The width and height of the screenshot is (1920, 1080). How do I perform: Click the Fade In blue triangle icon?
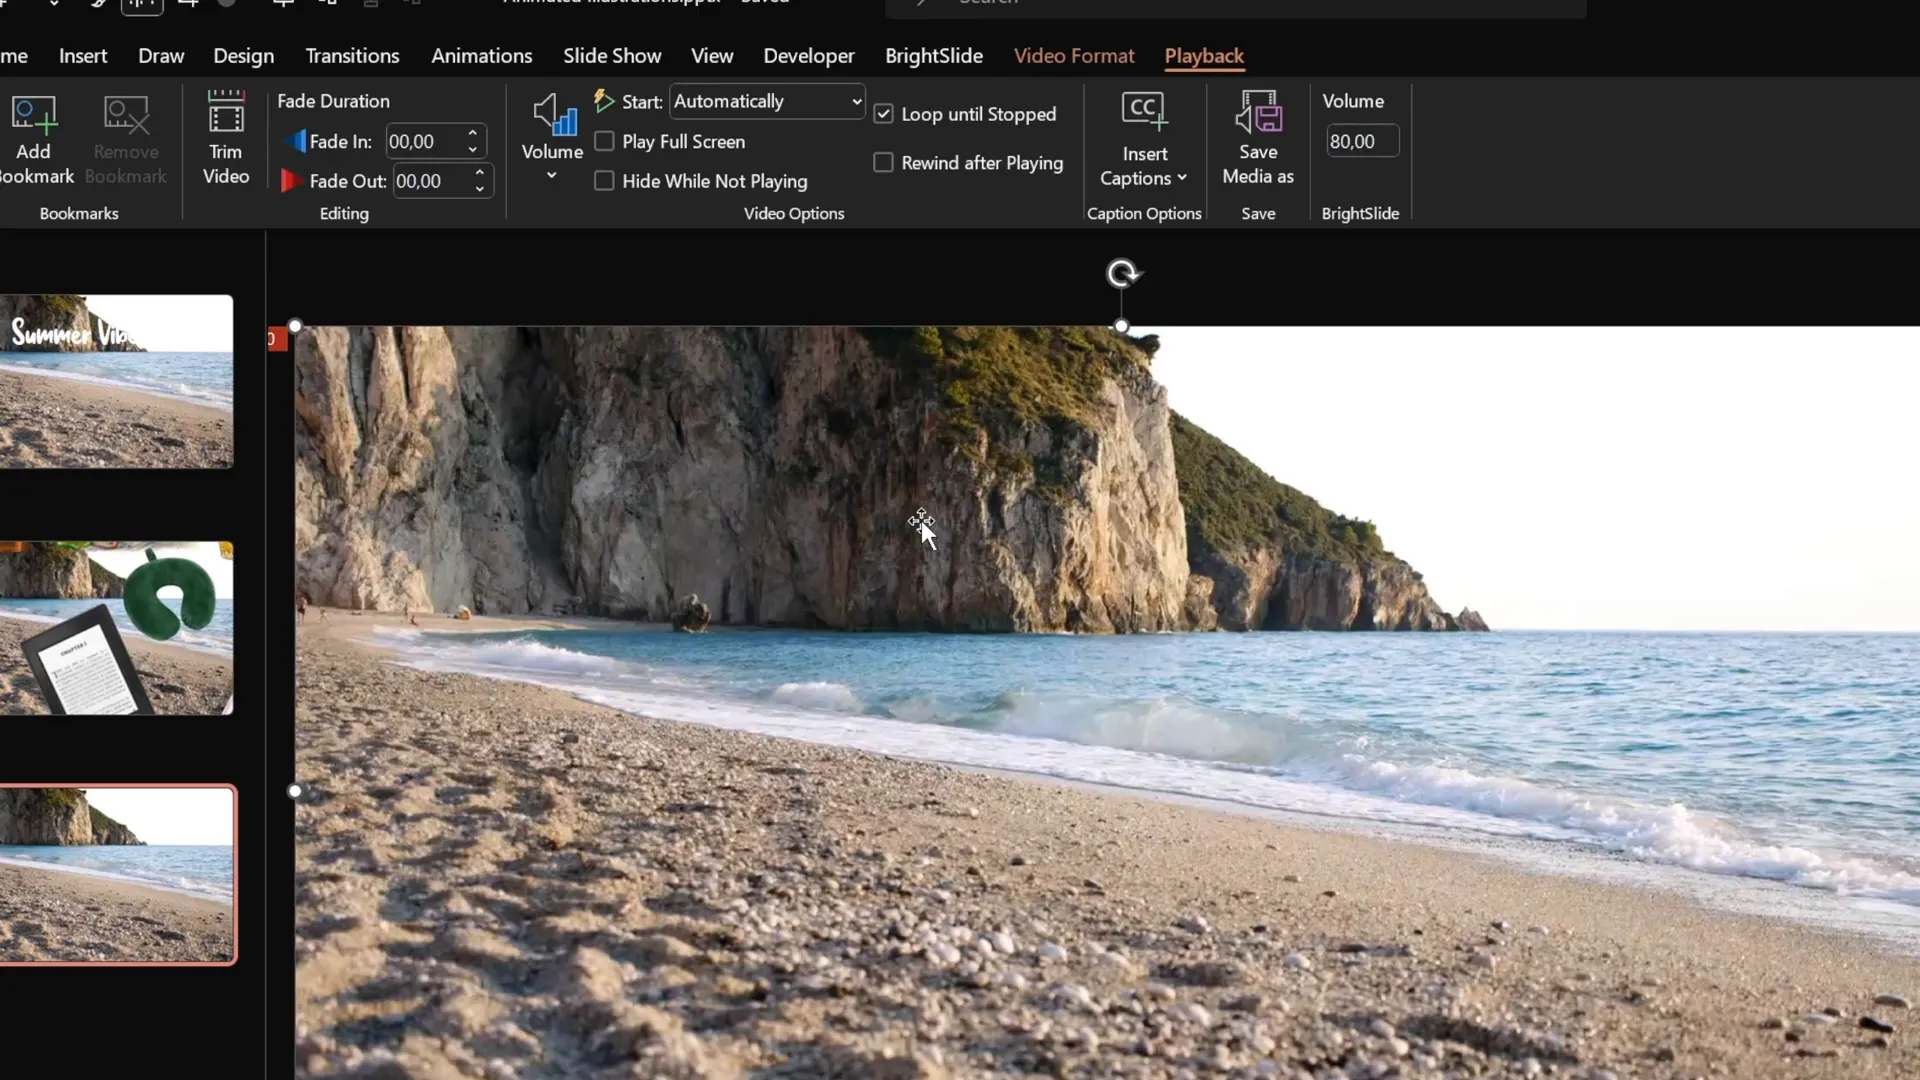pos(294,141)
